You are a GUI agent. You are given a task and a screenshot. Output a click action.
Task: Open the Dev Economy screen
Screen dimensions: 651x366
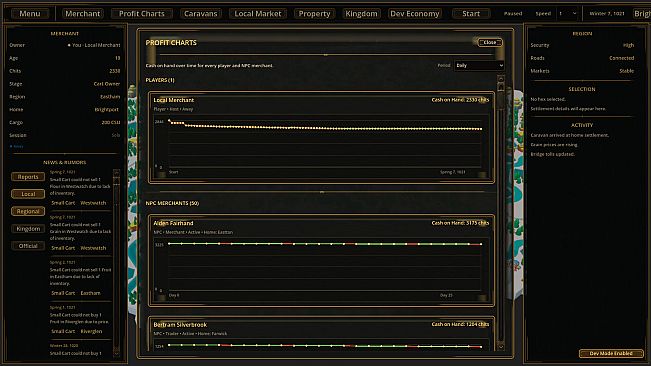click(x=414, y=14)
